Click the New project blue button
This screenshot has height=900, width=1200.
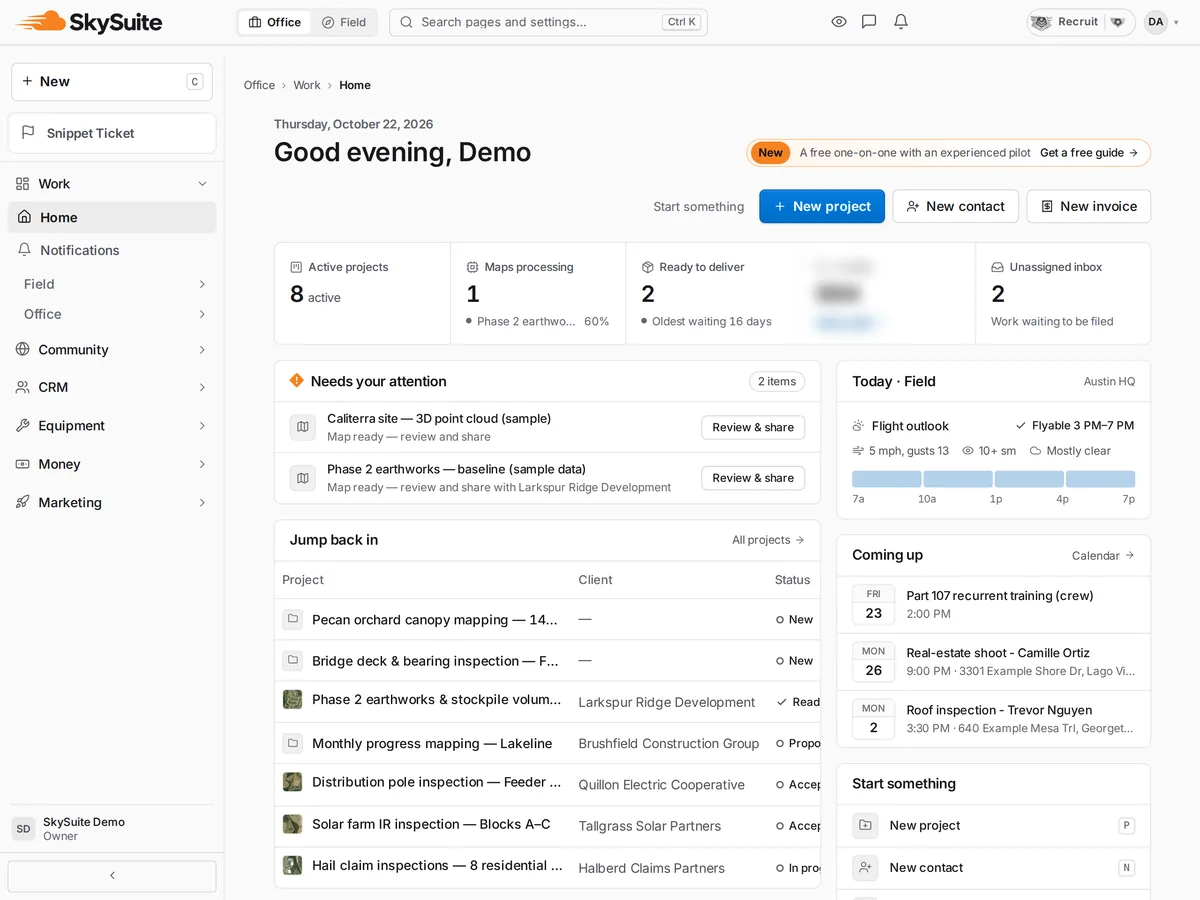(822, 206)
